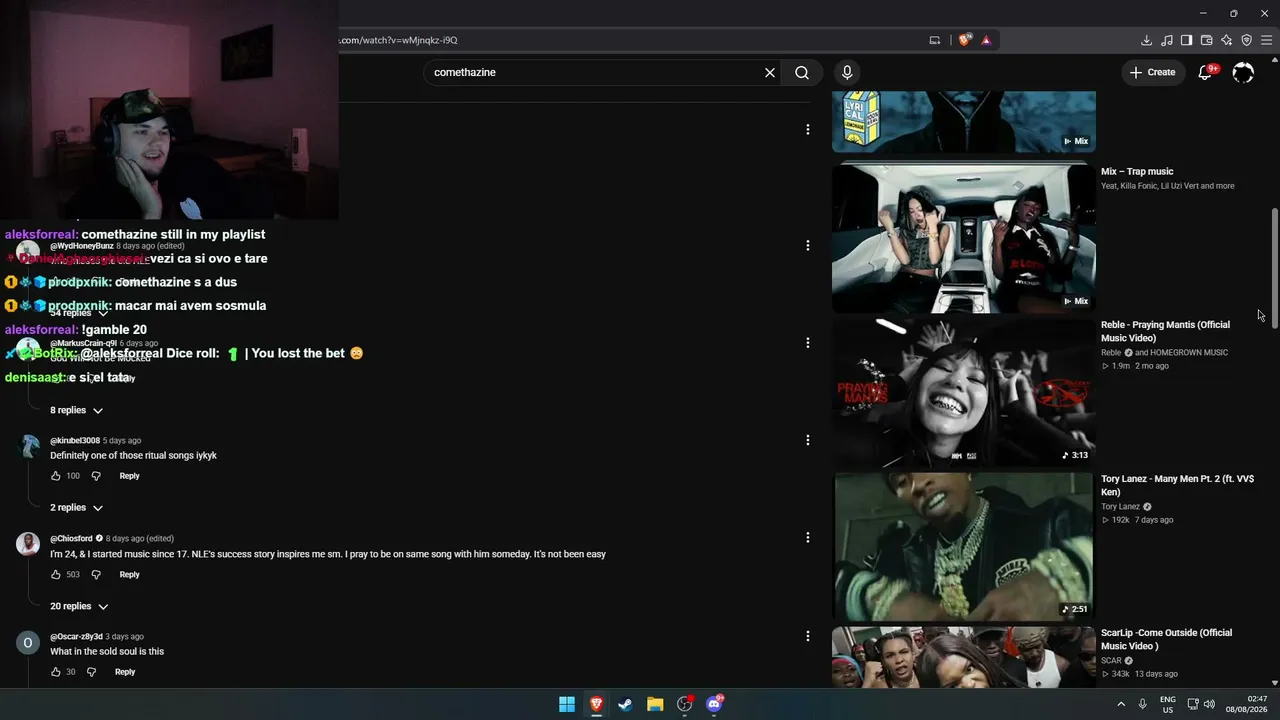Open Reble - Praying Mantis video title
The image size is (1280, 720).
[1166, 331]
